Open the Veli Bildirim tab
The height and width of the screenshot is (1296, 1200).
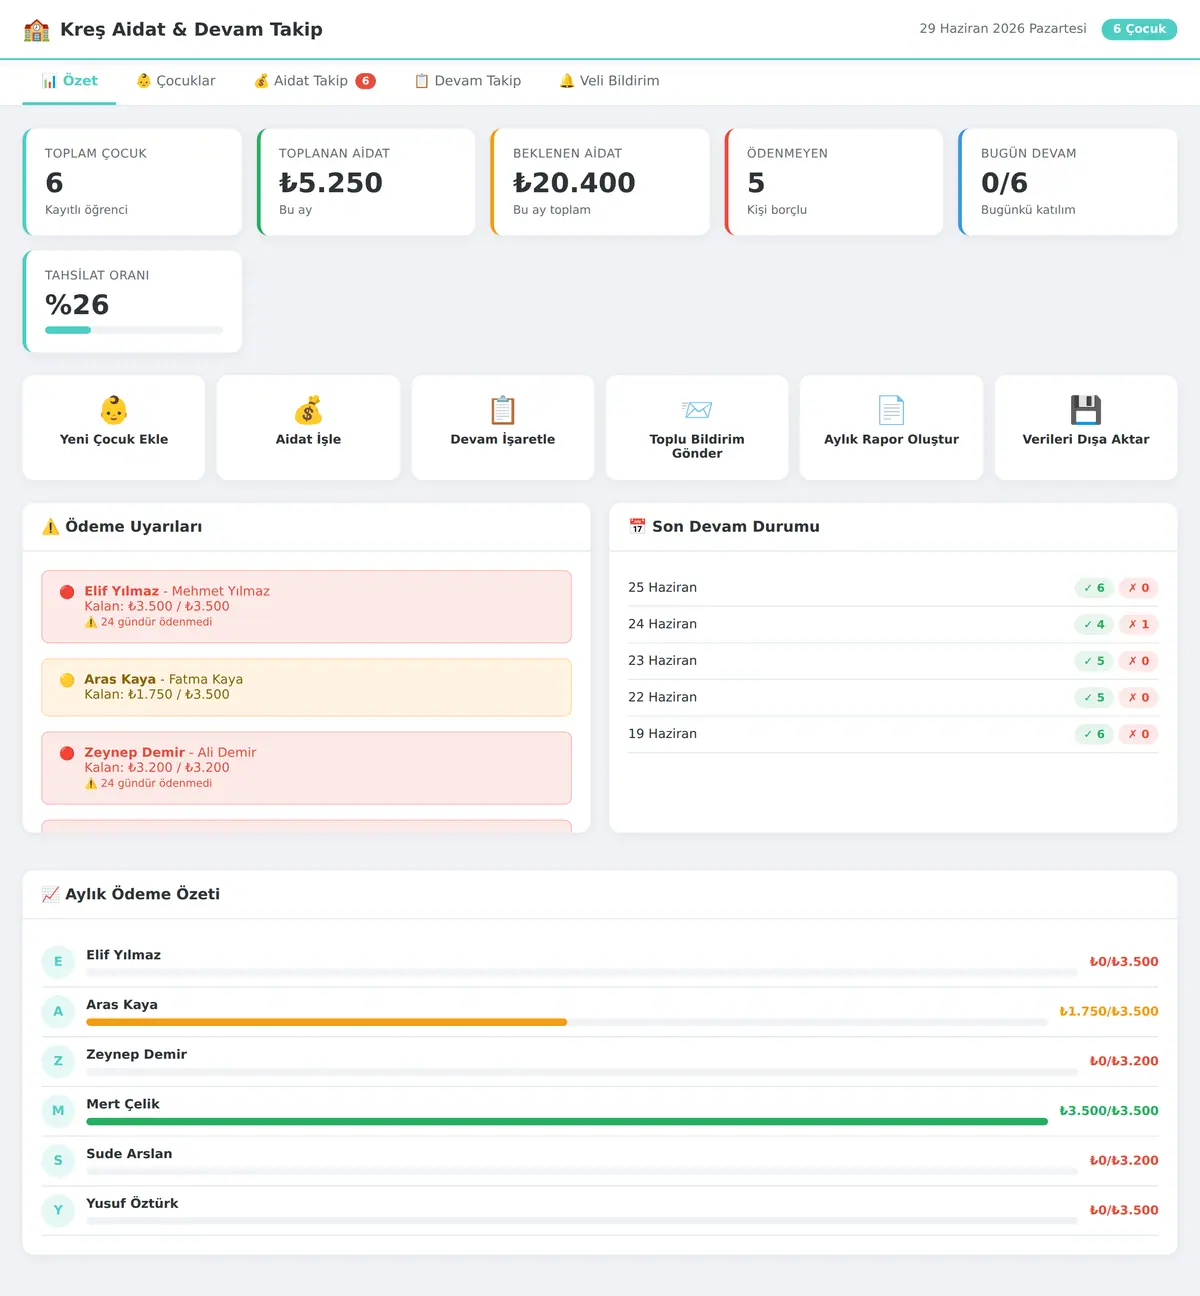(x=609, y=81)
